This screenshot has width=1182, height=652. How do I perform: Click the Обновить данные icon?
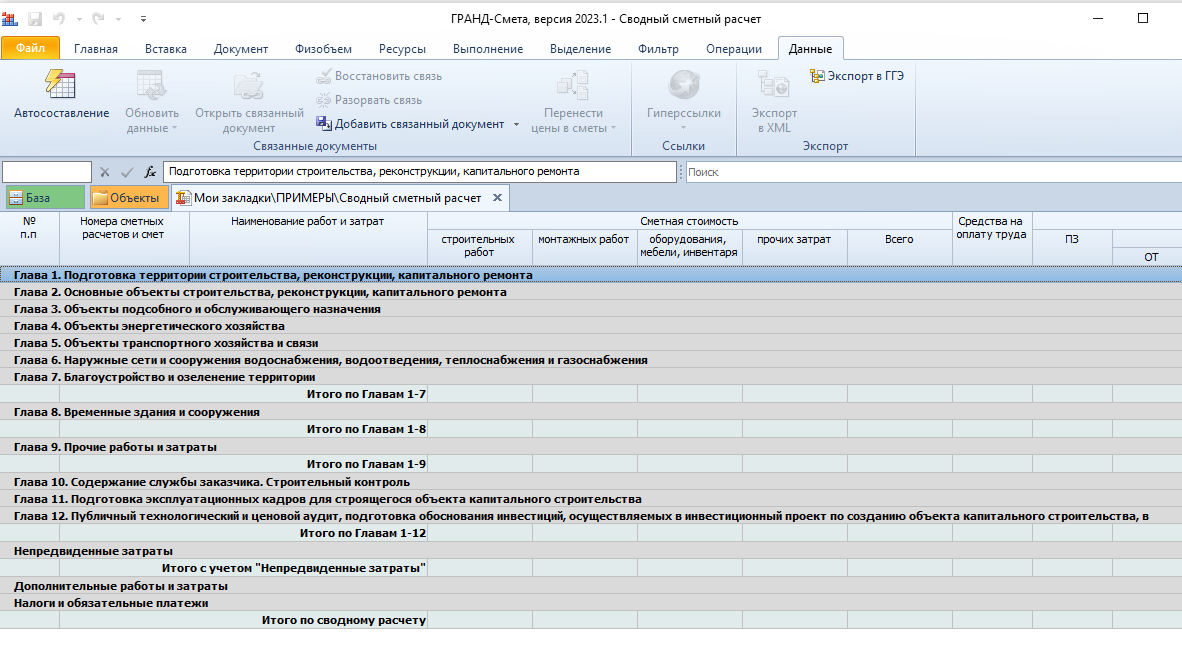(x=151, y=85)
